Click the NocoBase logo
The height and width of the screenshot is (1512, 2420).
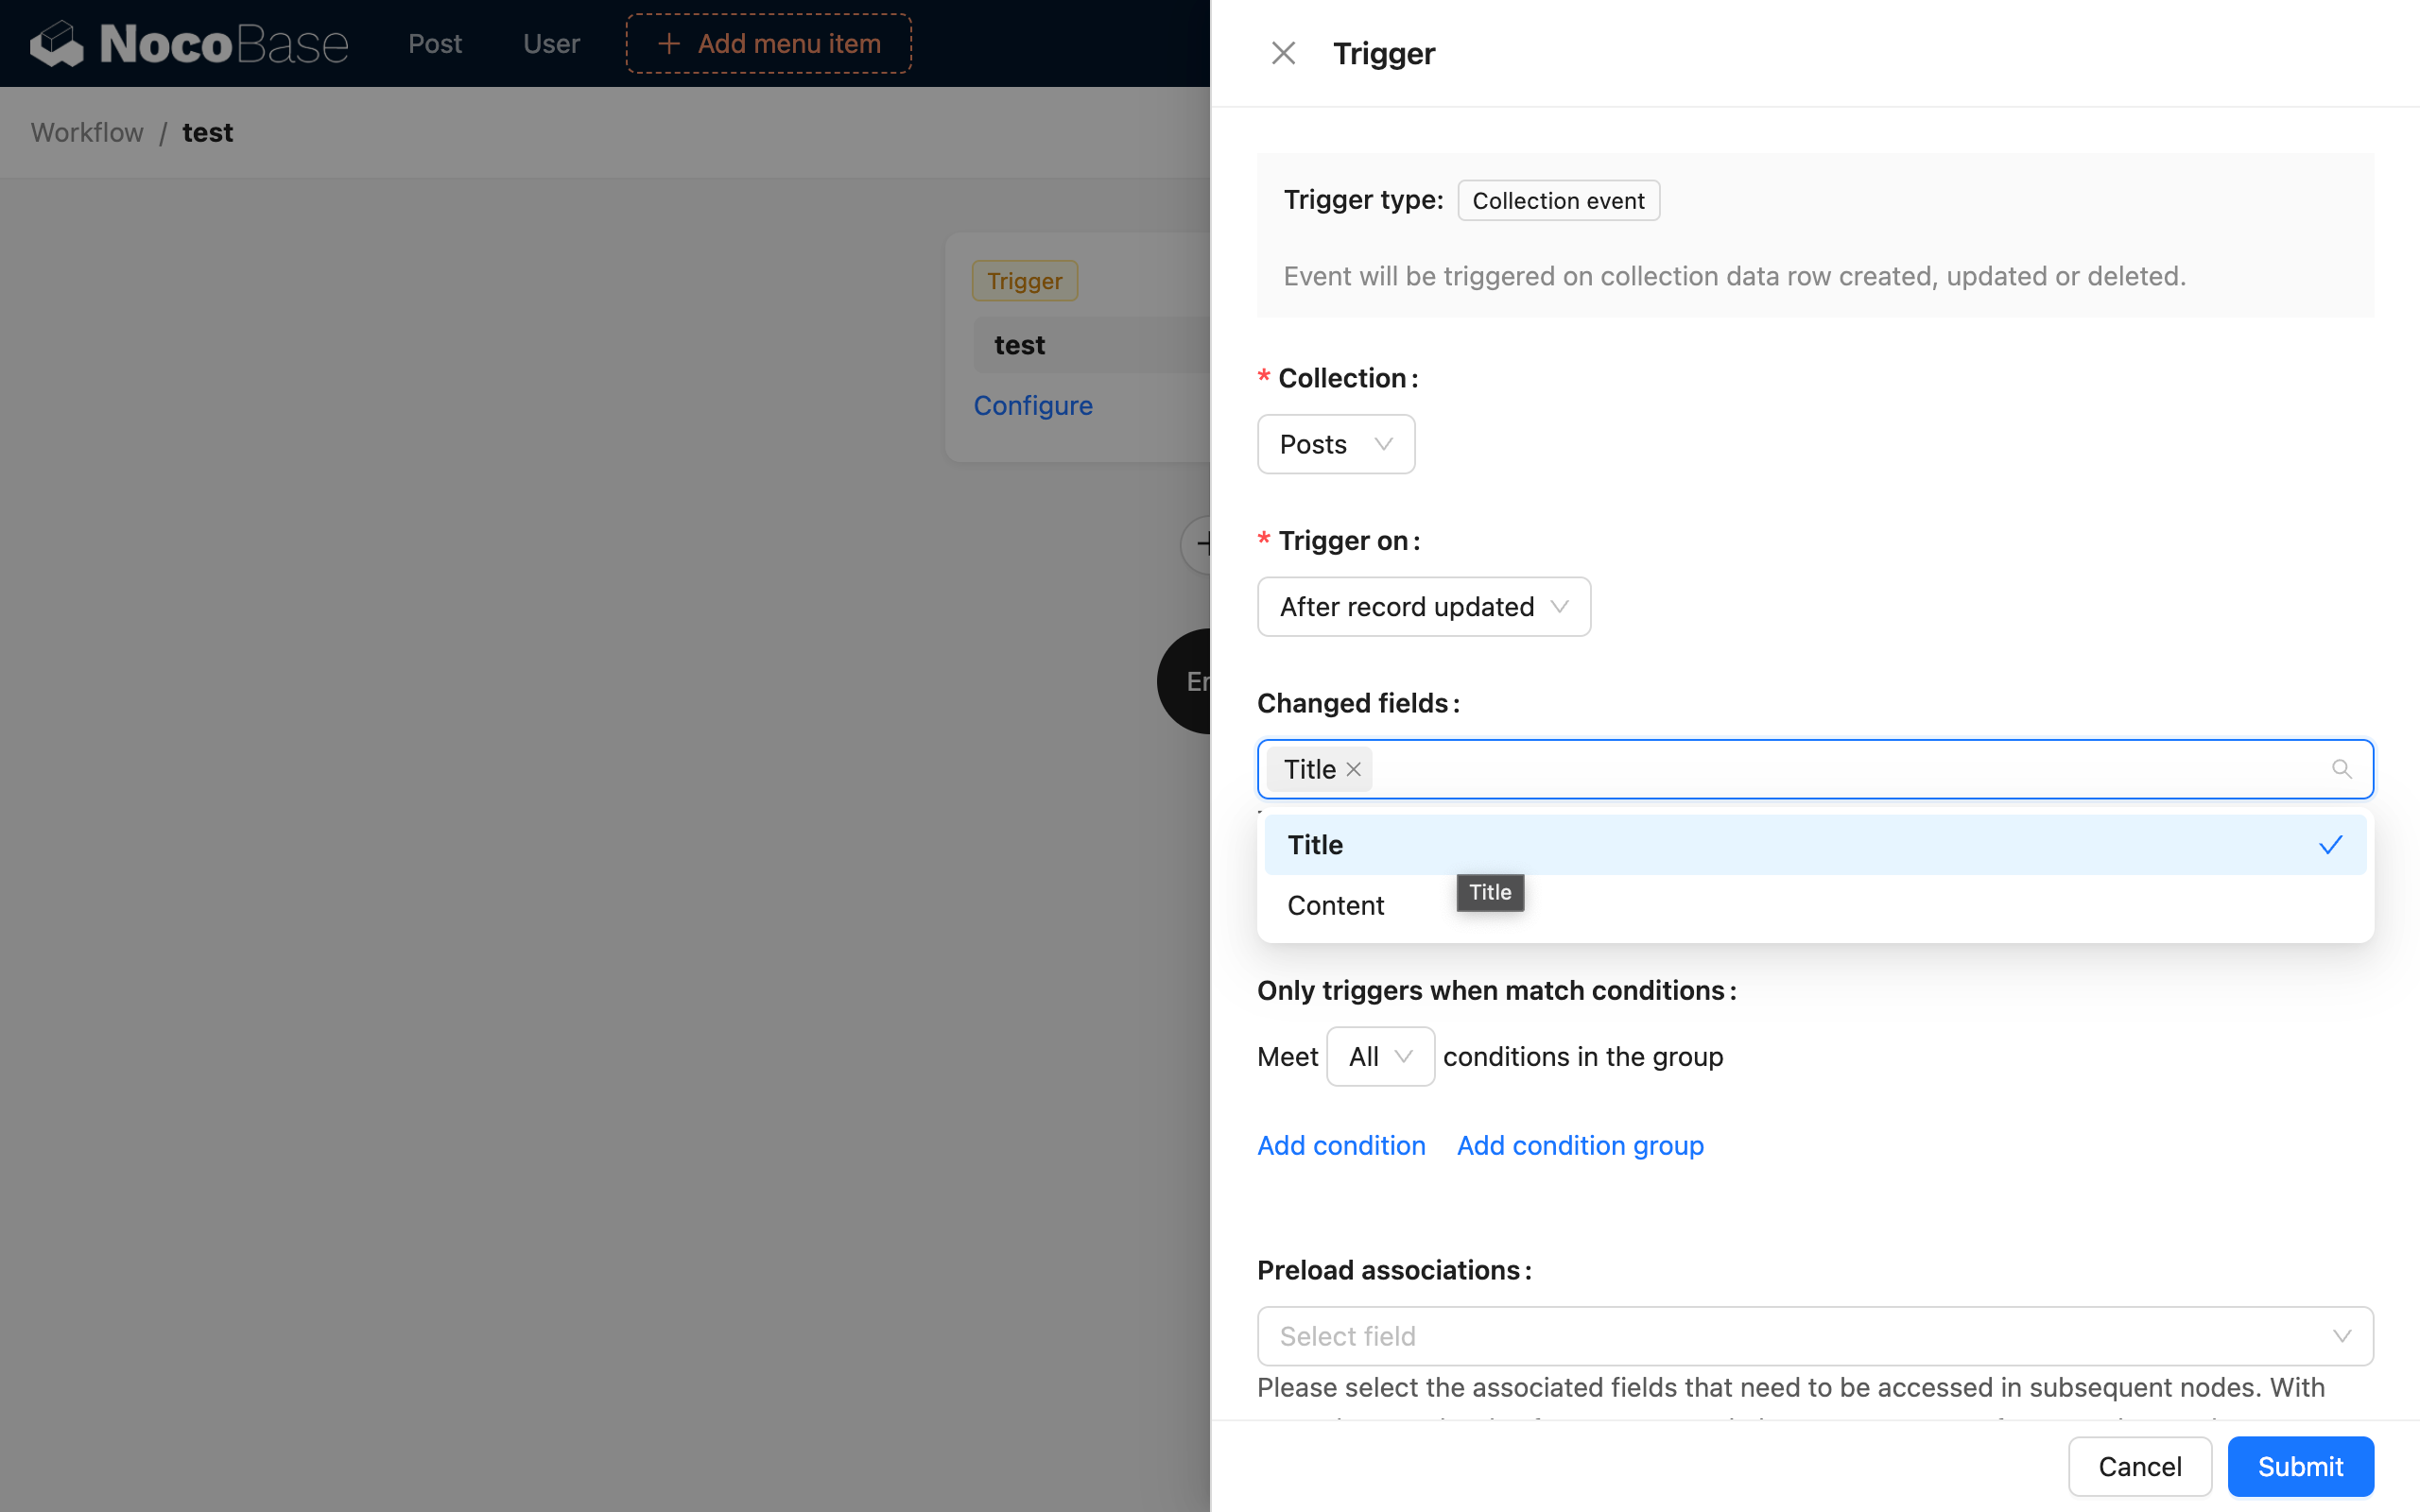[189, 43]
